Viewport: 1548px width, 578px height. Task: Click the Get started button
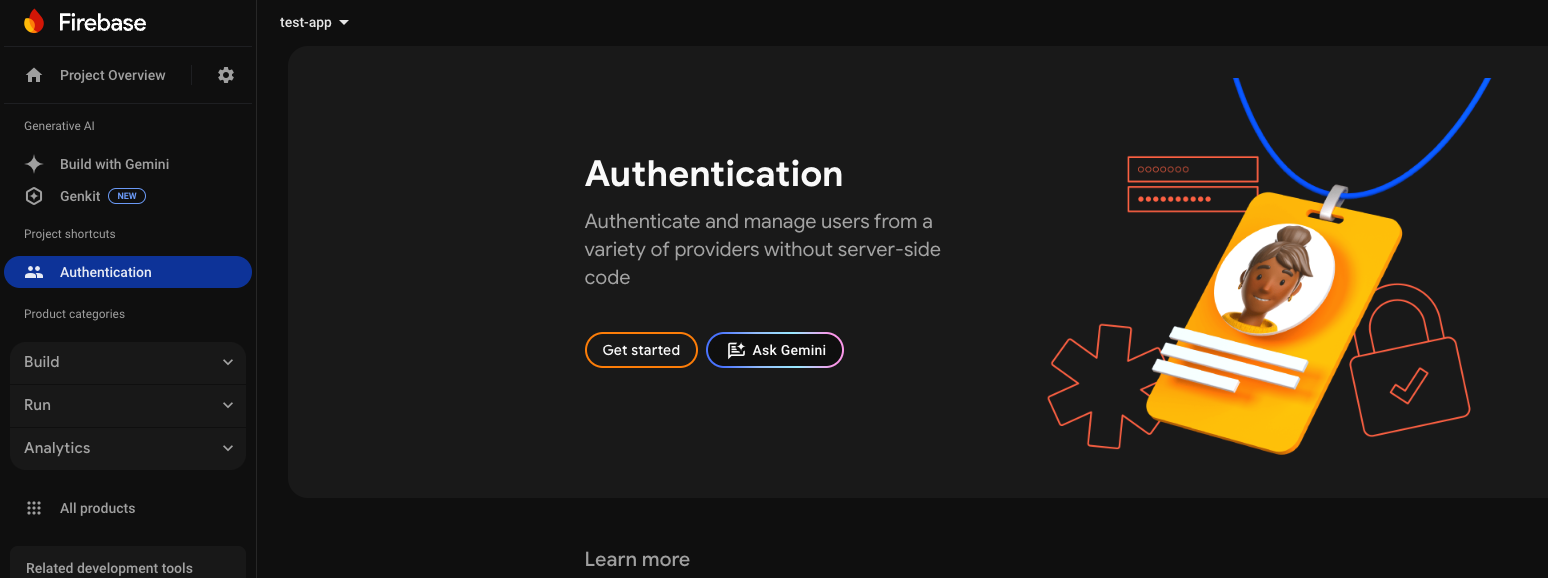[x=641, y=350]
